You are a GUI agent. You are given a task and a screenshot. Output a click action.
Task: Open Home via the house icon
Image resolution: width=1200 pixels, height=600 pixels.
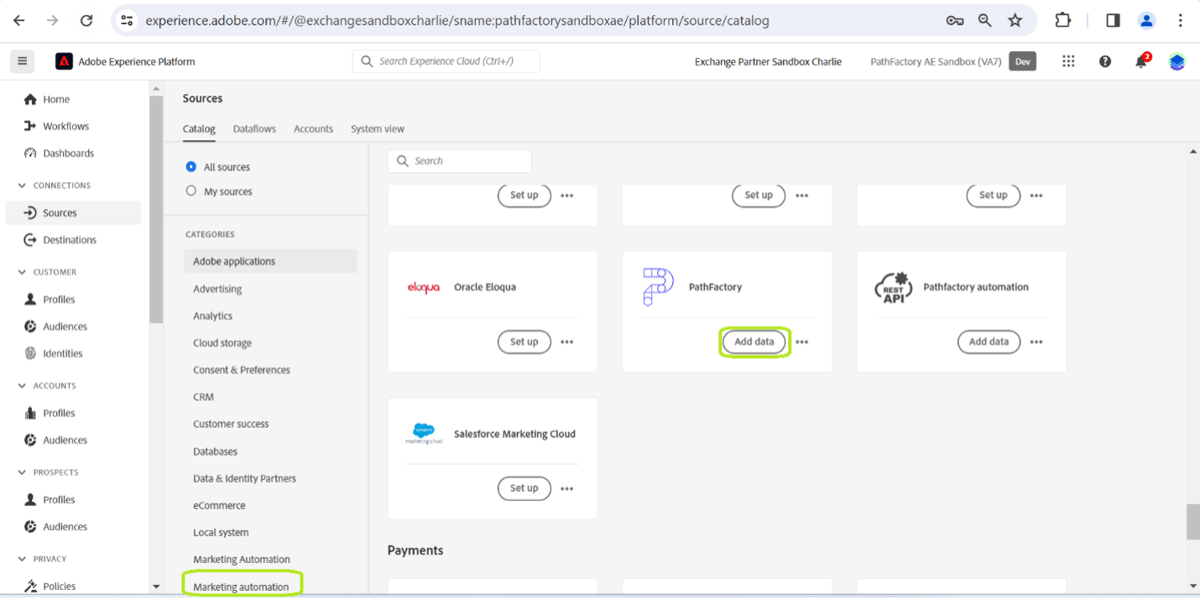(47, 99)
